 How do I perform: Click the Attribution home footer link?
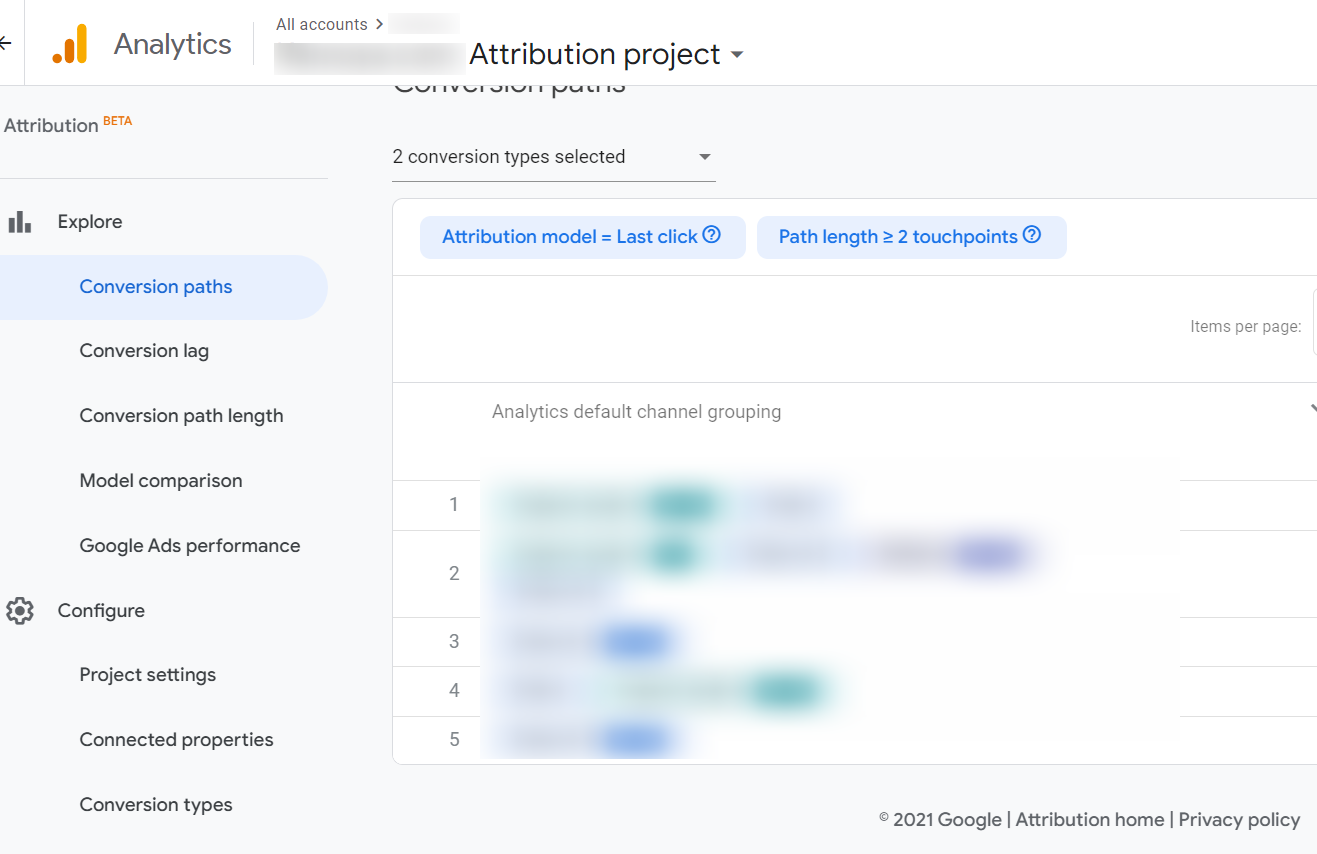tap(1090, 820)
